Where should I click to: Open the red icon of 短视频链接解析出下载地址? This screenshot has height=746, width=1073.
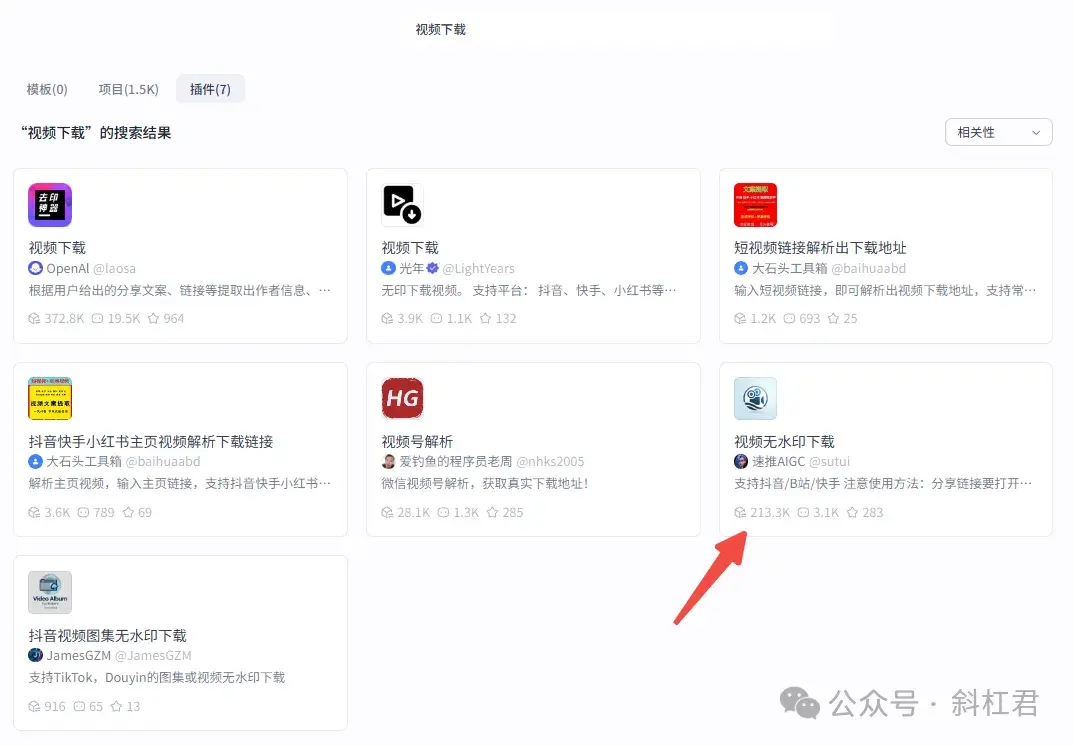[x=755, y=205]
